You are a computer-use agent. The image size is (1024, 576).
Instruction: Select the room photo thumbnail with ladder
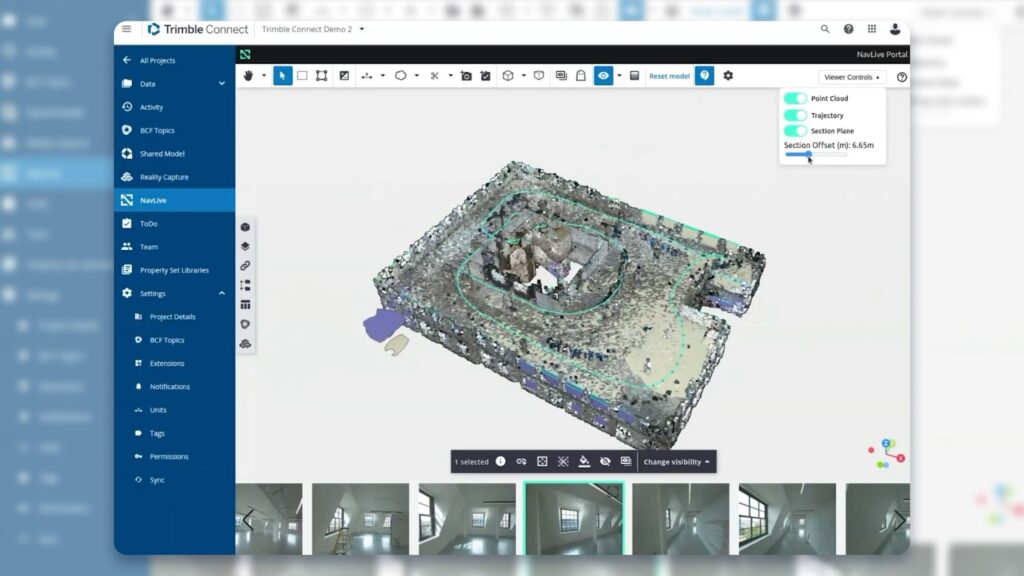pyautogui.click(x=360, y=518)
